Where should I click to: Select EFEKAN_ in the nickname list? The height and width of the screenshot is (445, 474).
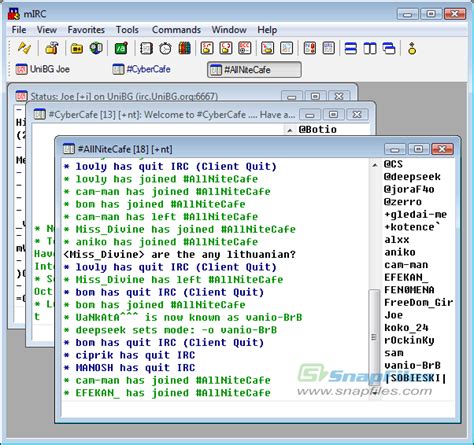coord(406,277)
